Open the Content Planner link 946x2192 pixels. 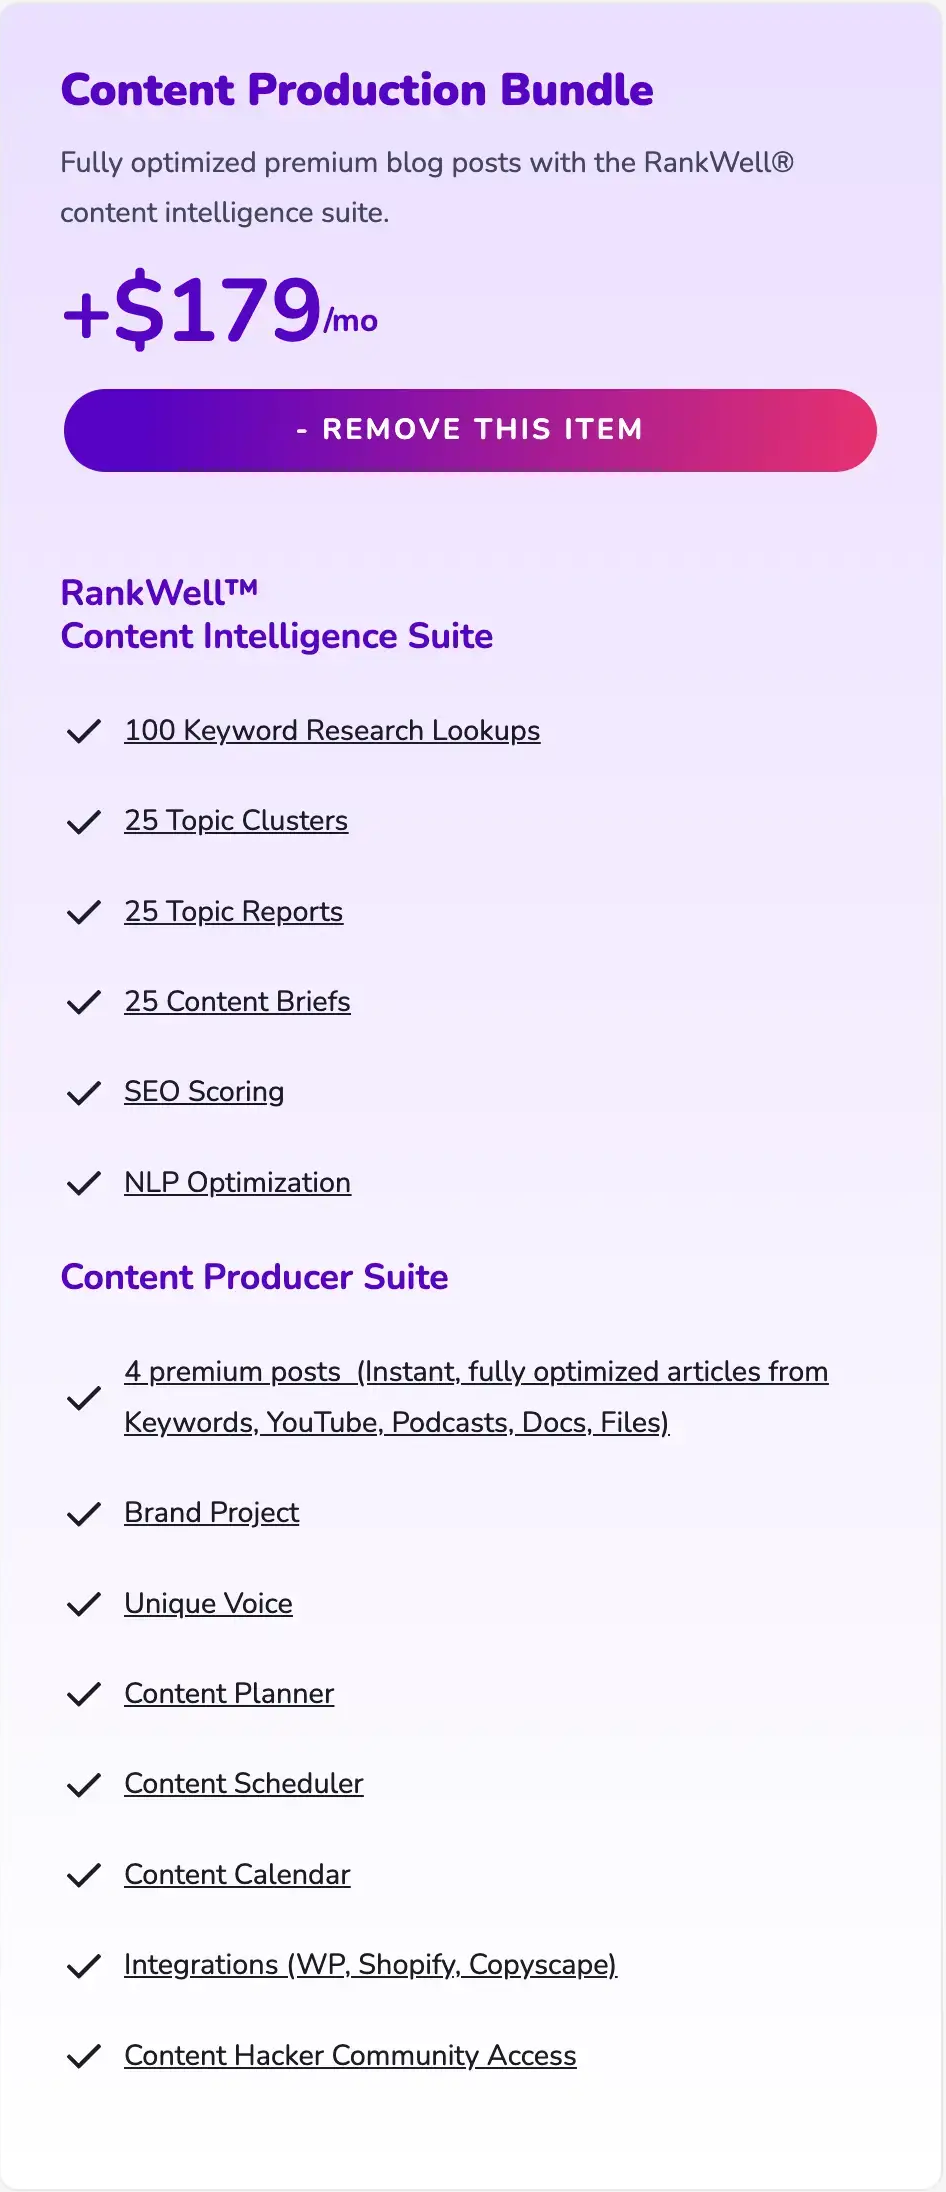point(229,1694)
